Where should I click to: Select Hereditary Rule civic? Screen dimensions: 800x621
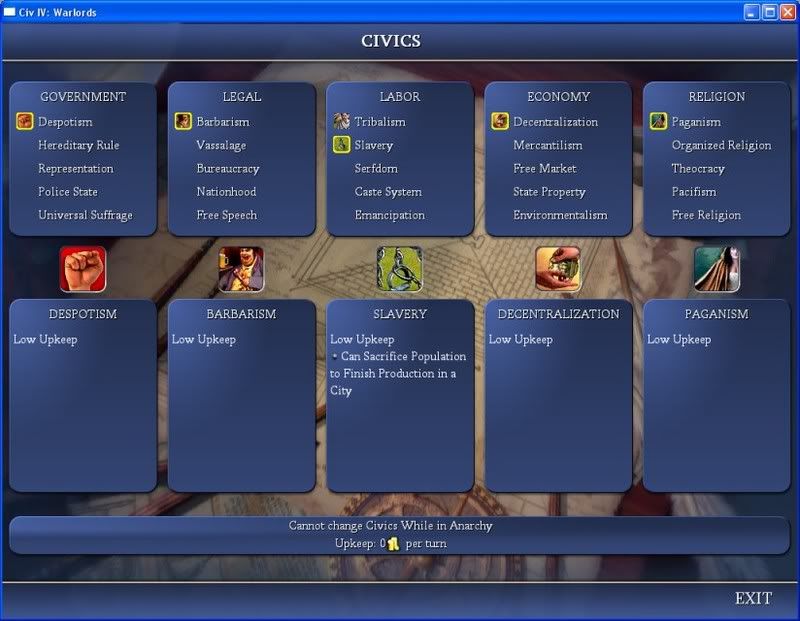pyautogui.click(x=79, y=145)
